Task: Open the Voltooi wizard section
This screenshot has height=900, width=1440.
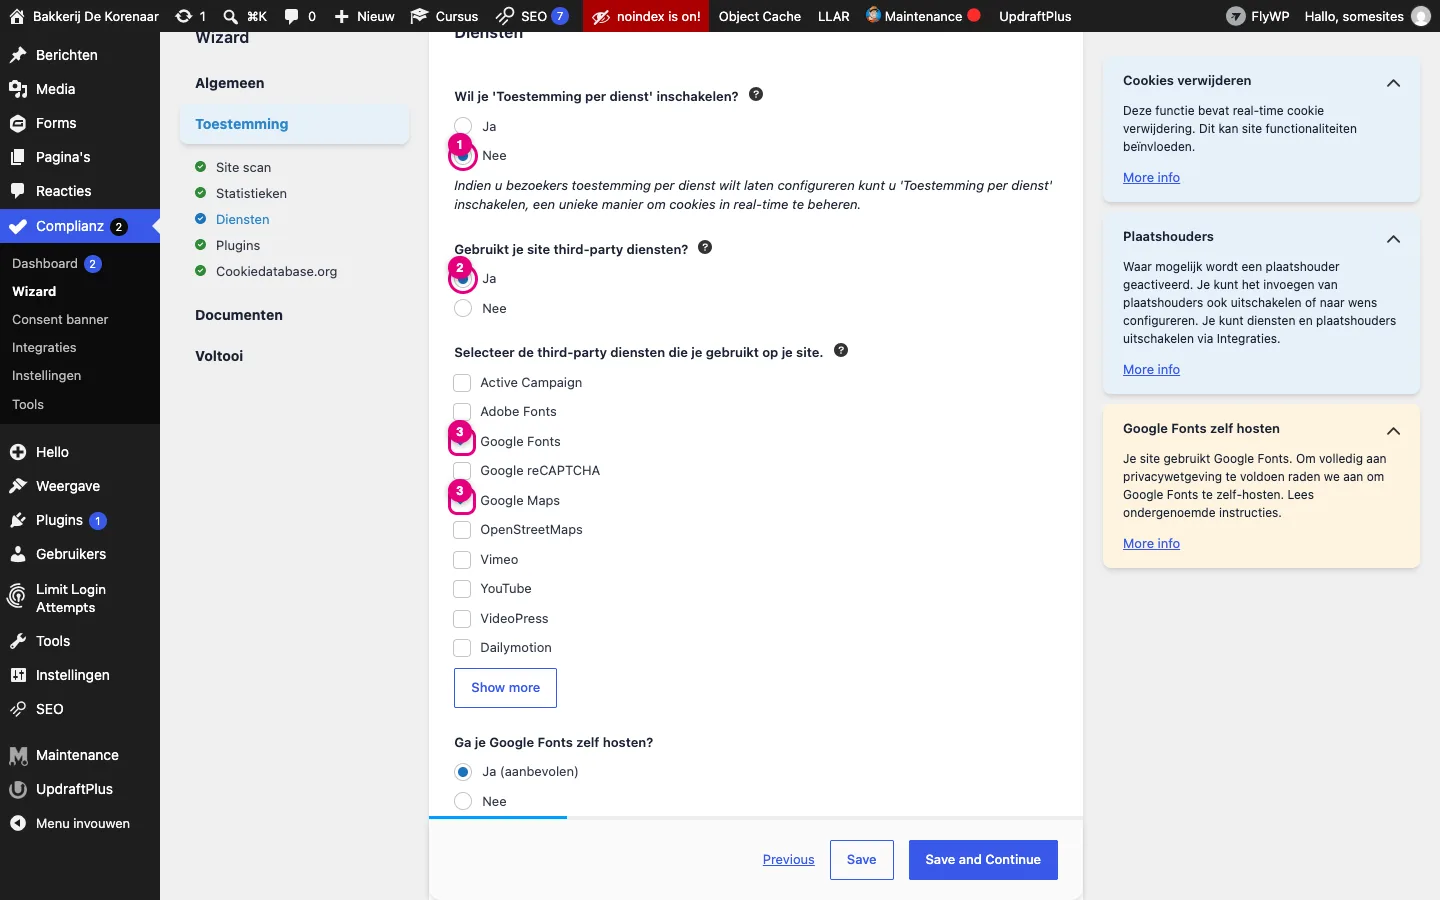Action: click(x=219, y=356)
